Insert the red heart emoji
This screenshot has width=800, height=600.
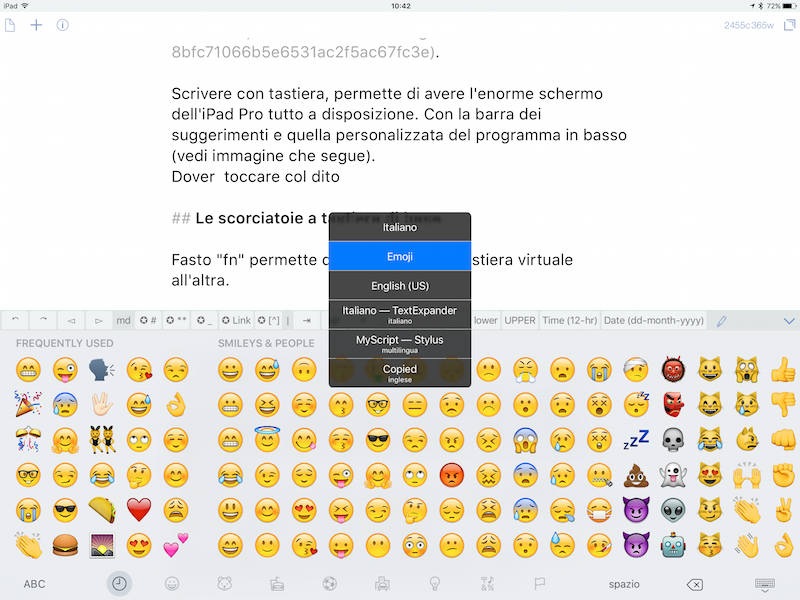(x=139, y=510)
